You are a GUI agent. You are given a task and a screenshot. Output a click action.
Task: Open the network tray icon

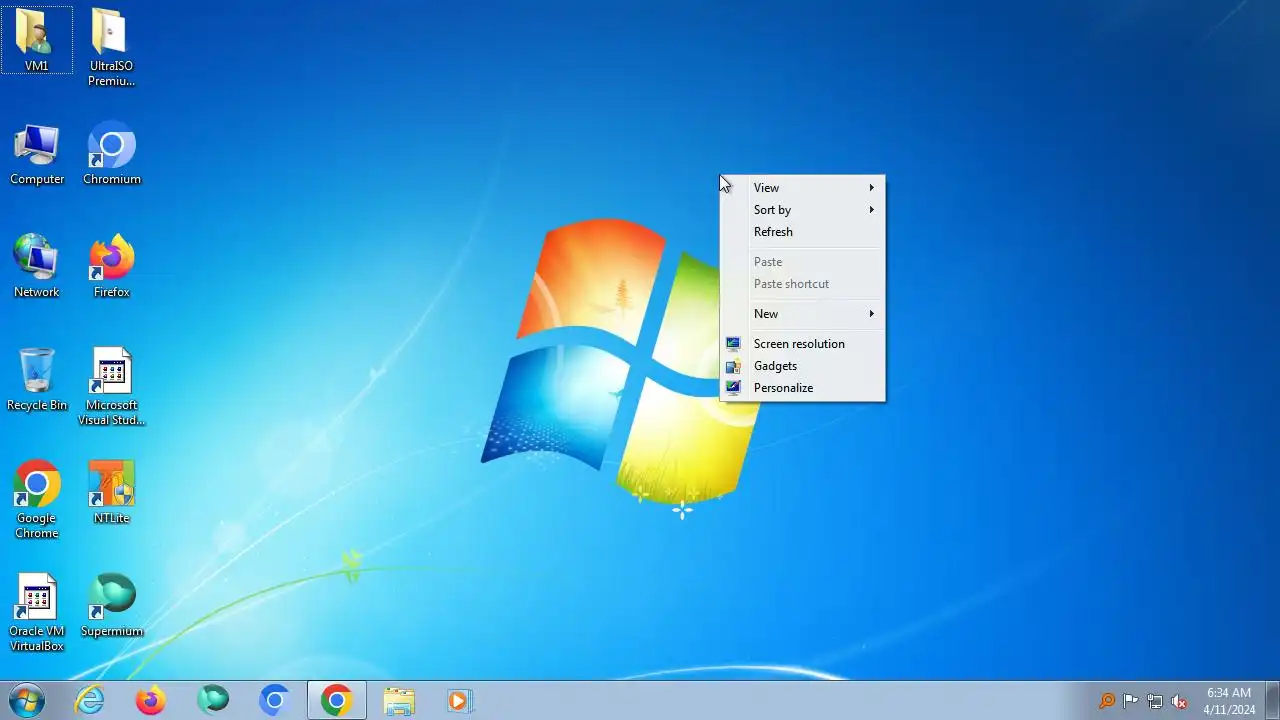pyautogui.click(x=1155, y=701)
